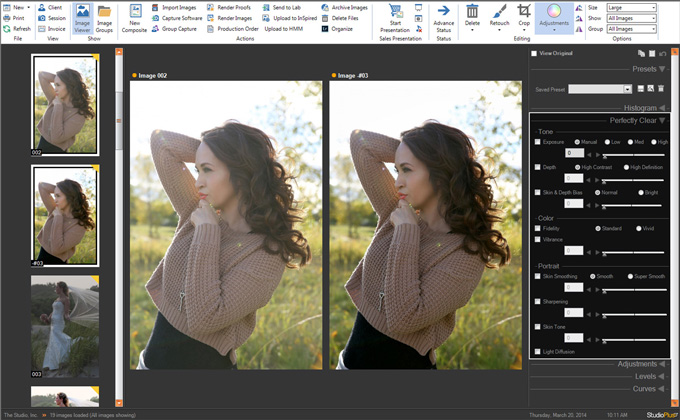
Task: Click Import Images in Actions group
Action: coord(178,7)
